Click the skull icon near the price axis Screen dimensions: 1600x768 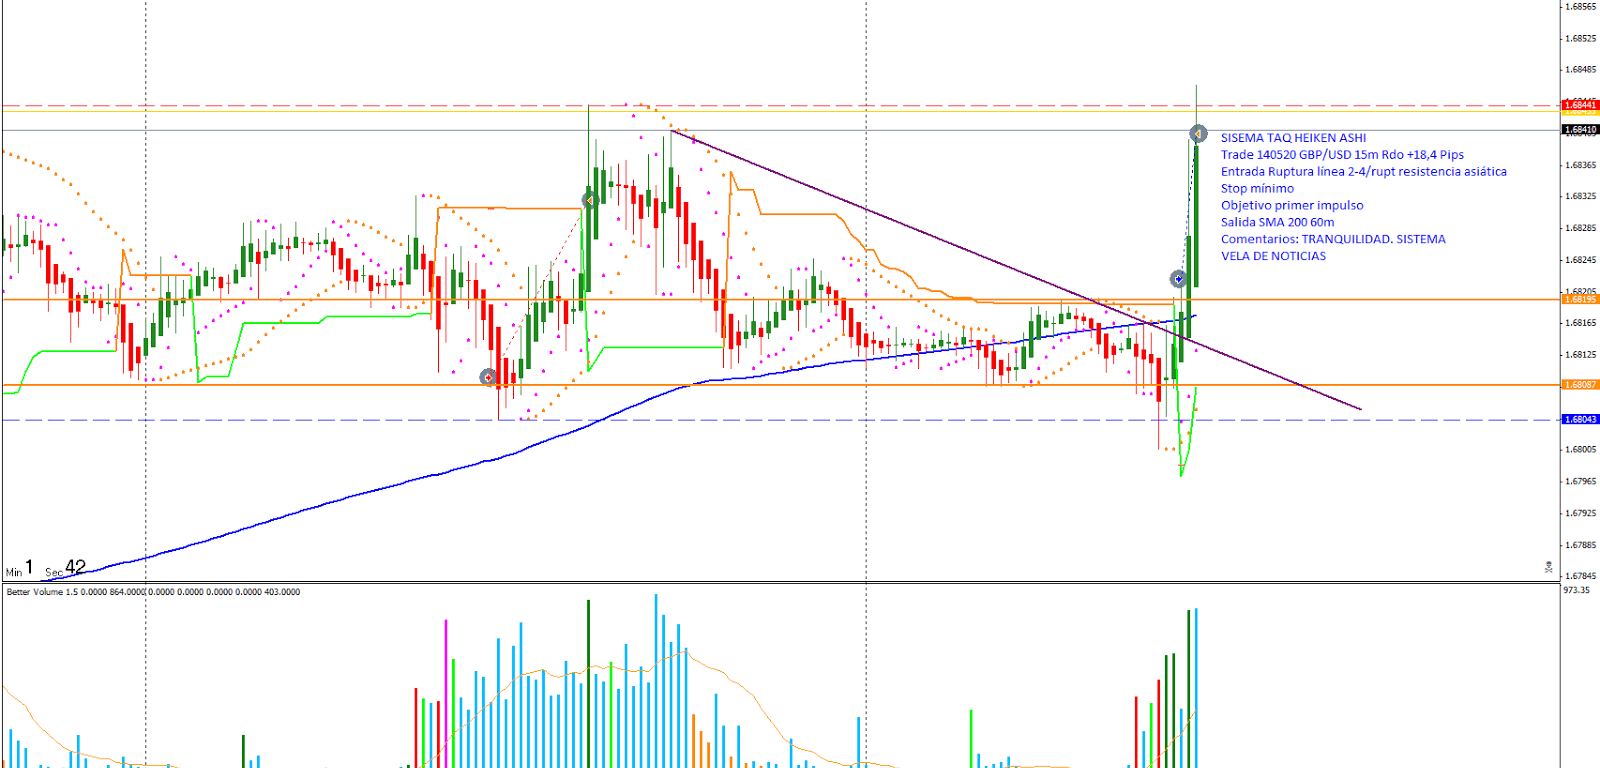click(1548, 567)
